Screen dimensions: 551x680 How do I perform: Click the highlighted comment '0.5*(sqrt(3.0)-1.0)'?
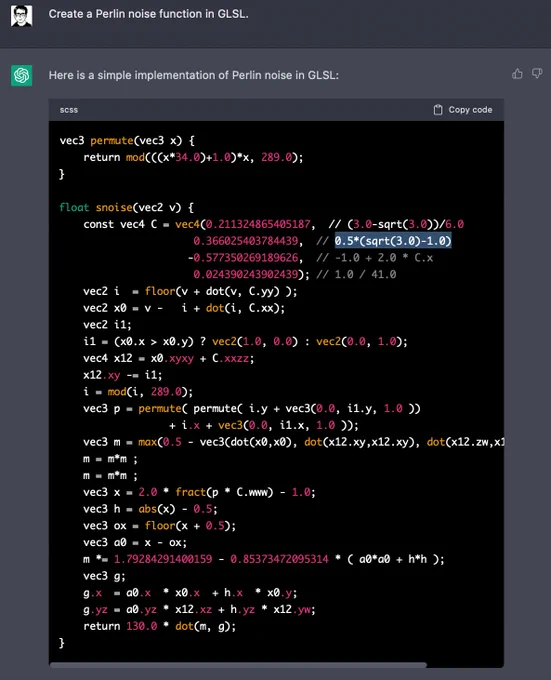[393, 241]
